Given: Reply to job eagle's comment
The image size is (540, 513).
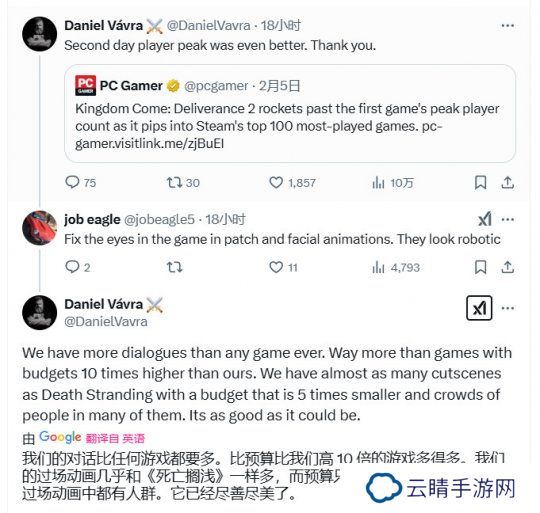Looking at the screenshot, I should click(x=77, y=267).
